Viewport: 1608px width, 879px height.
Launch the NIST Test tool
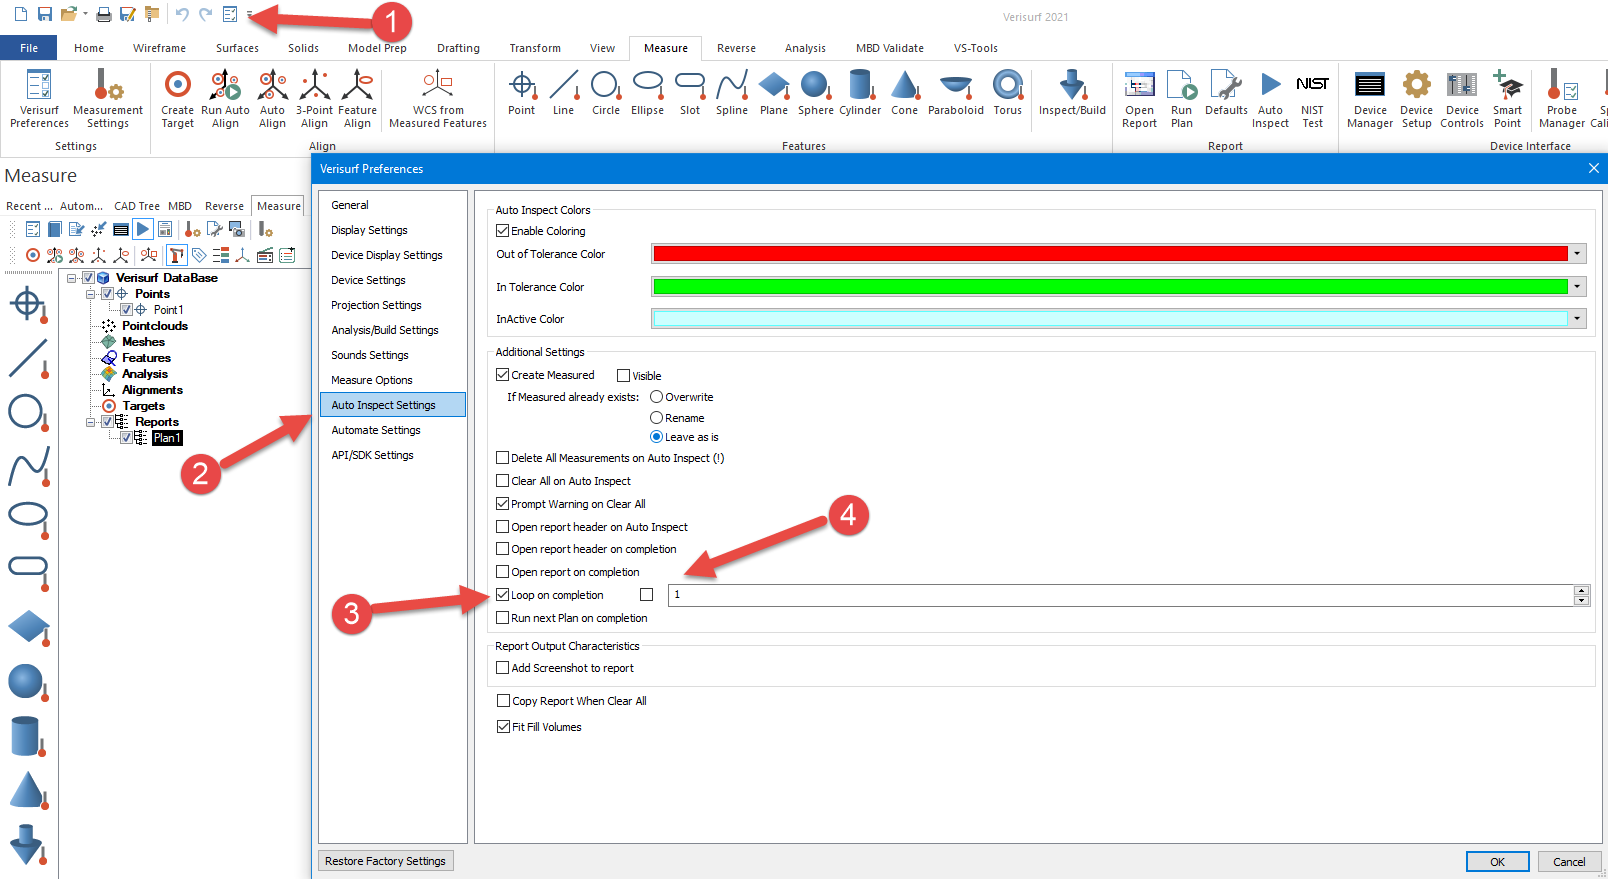(x=1312, y=98)
